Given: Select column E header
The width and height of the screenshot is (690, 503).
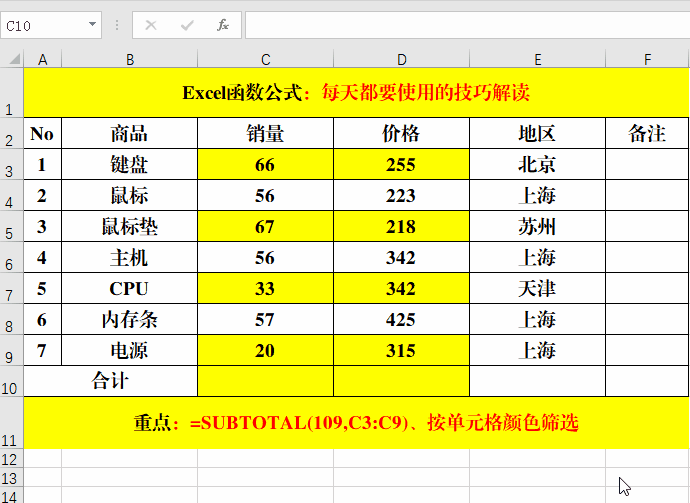Looking at the screenshot, I should point(537,59).
